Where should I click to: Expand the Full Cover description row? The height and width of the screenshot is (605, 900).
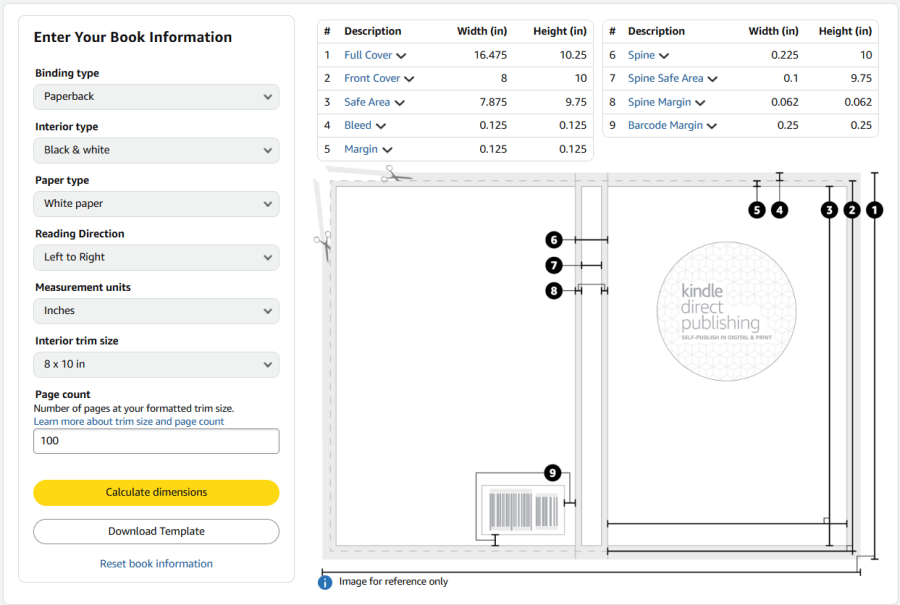point(375,56)
